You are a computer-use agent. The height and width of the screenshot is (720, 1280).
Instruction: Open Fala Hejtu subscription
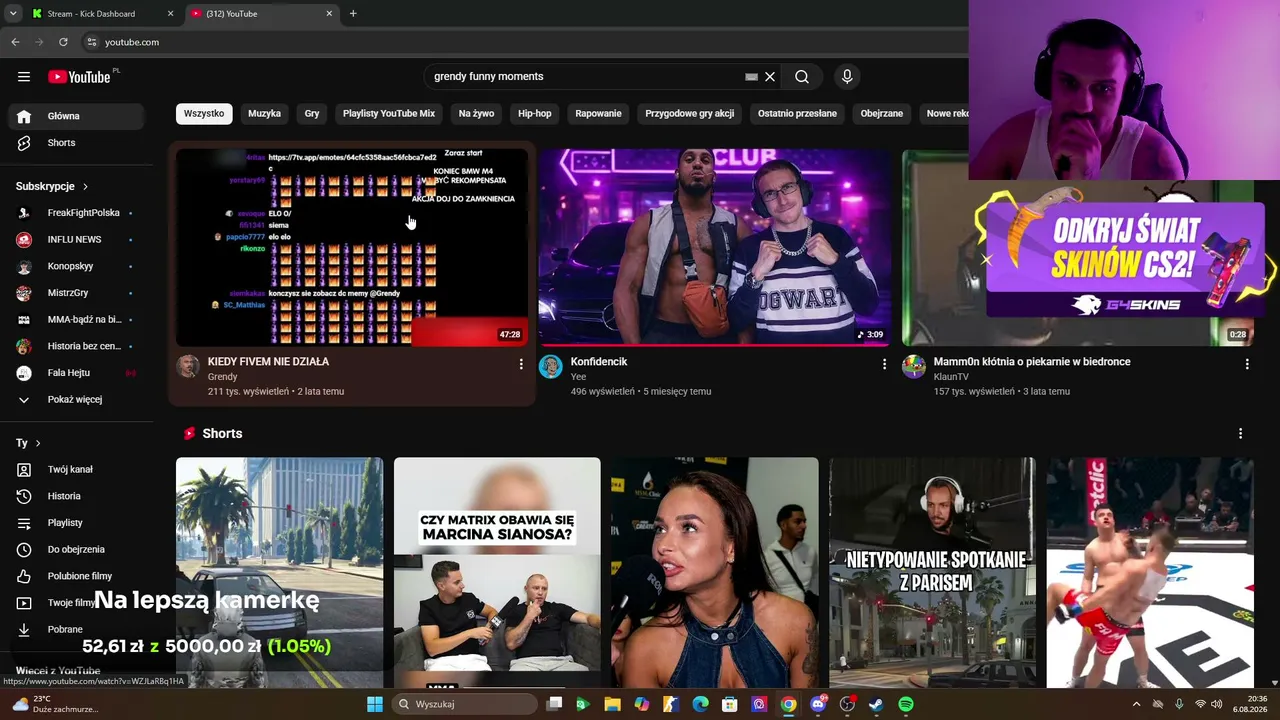pyautogui.click(x=78, y=373)
